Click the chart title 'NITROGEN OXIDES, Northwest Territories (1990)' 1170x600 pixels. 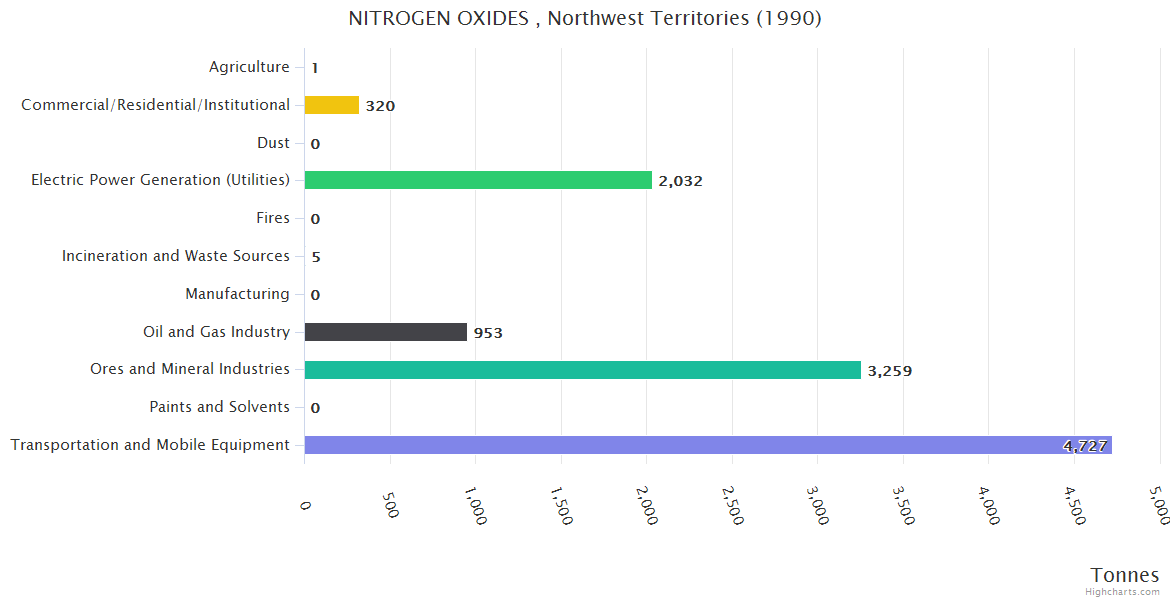[x=585, y=18]
